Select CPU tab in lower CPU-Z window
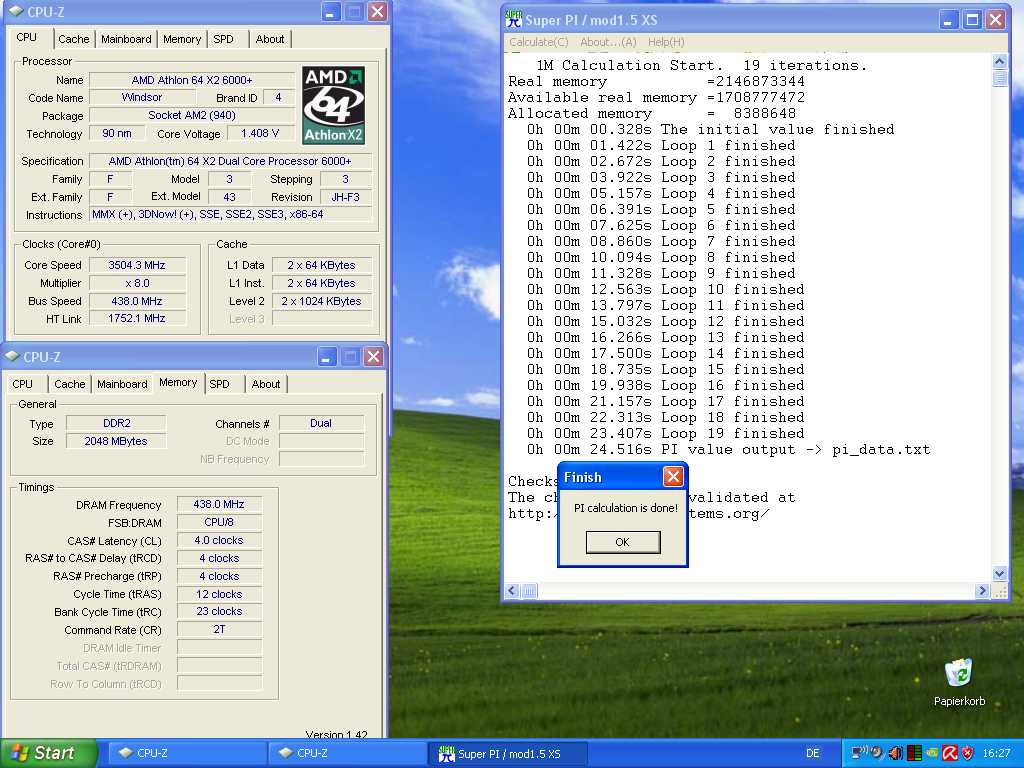The image size is (1024, 768). 23,384
